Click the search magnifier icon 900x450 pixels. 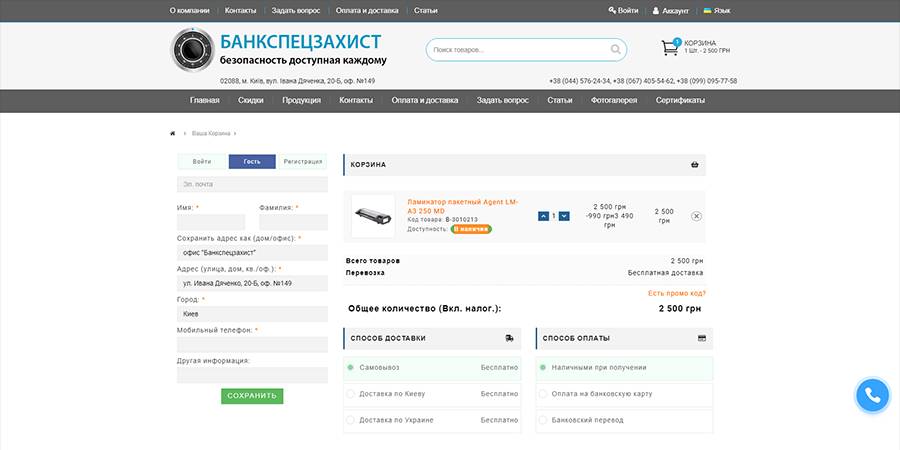[x=615, y=49]
